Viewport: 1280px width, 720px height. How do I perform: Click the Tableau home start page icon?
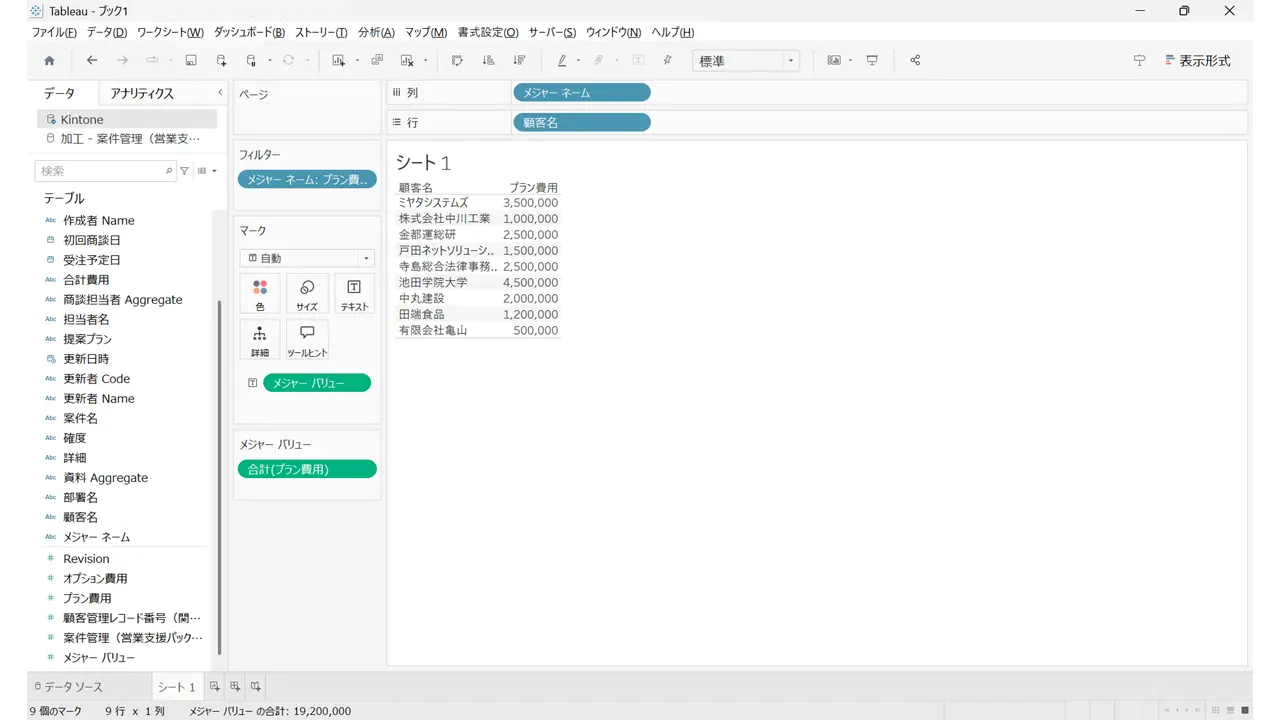(x=49, y=61)
